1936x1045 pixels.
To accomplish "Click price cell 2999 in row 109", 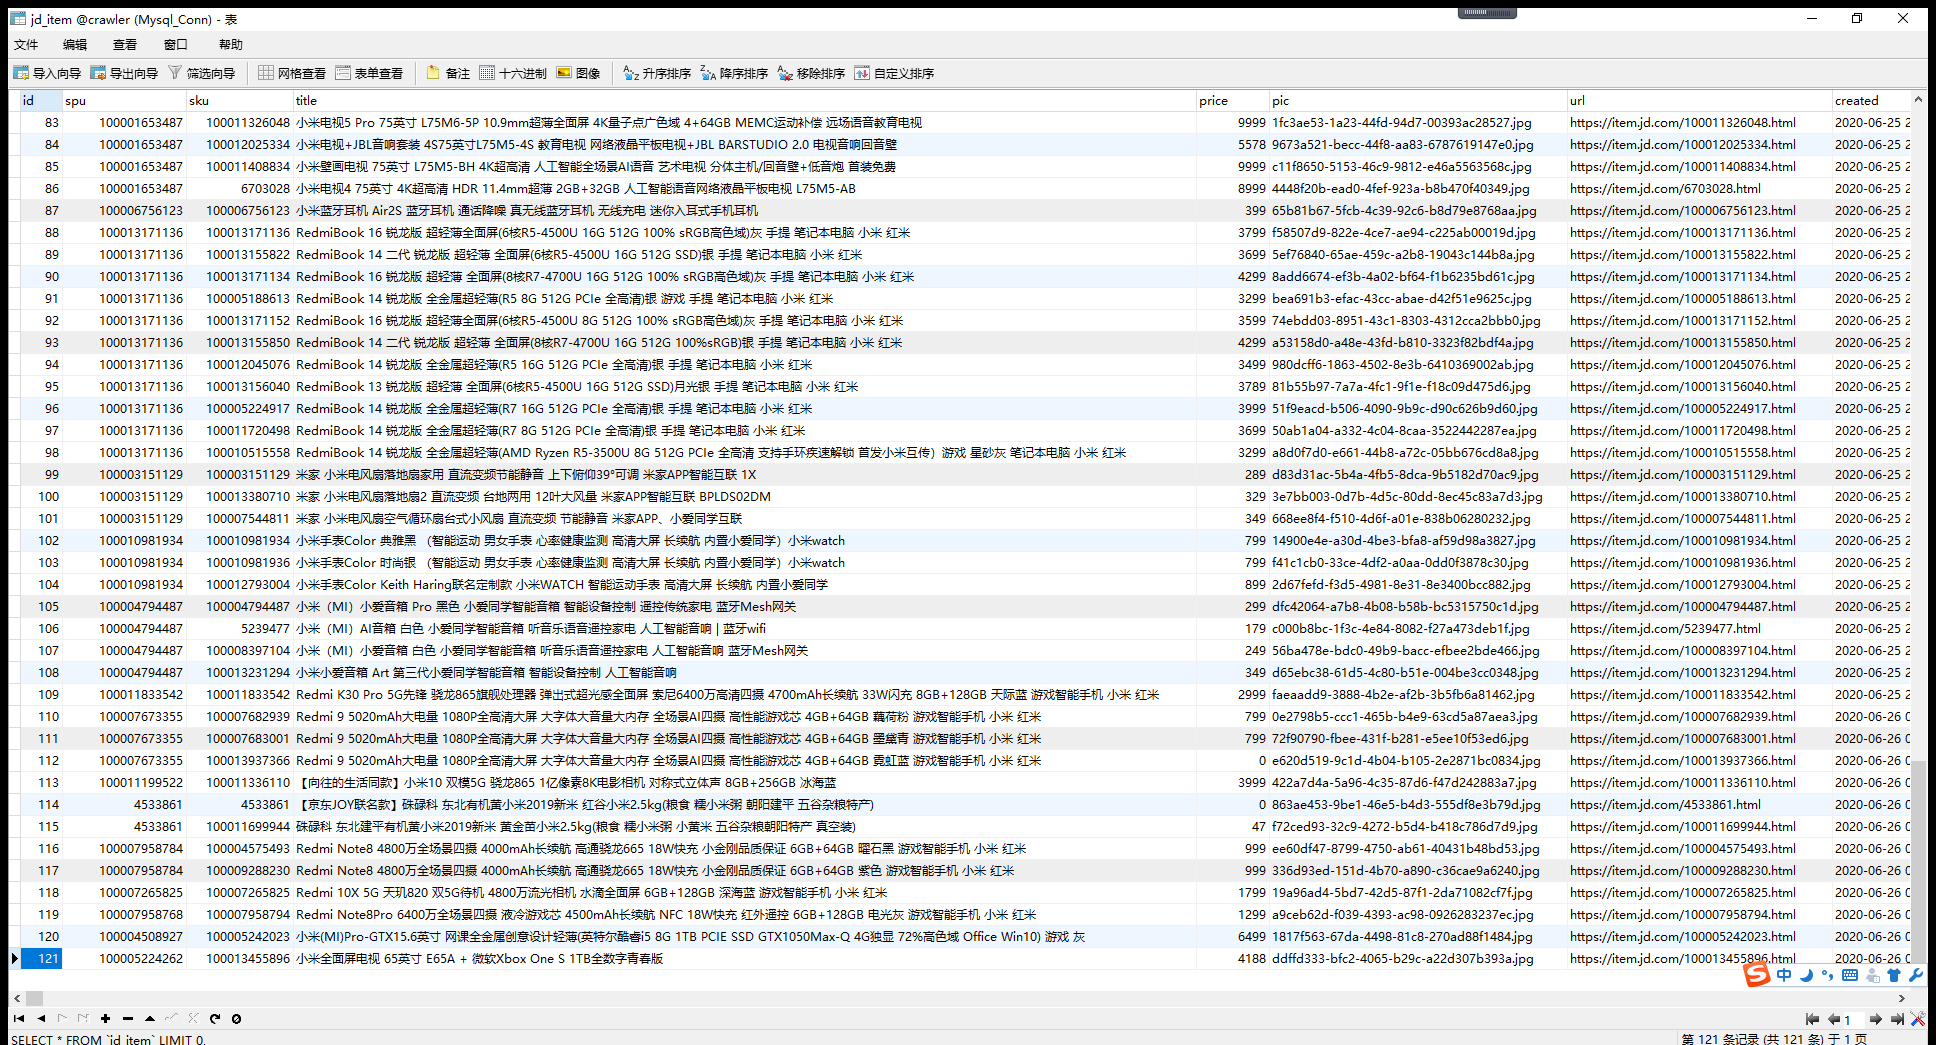I will pyautogui.click(x=1232, y=694).
